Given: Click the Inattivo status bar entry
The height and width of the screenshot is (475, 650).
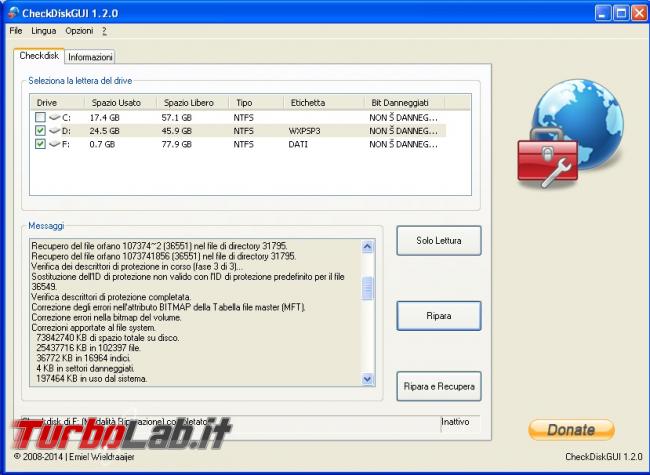Looking at the screenshot, I should pyautogui.click(x=455, y=422).
